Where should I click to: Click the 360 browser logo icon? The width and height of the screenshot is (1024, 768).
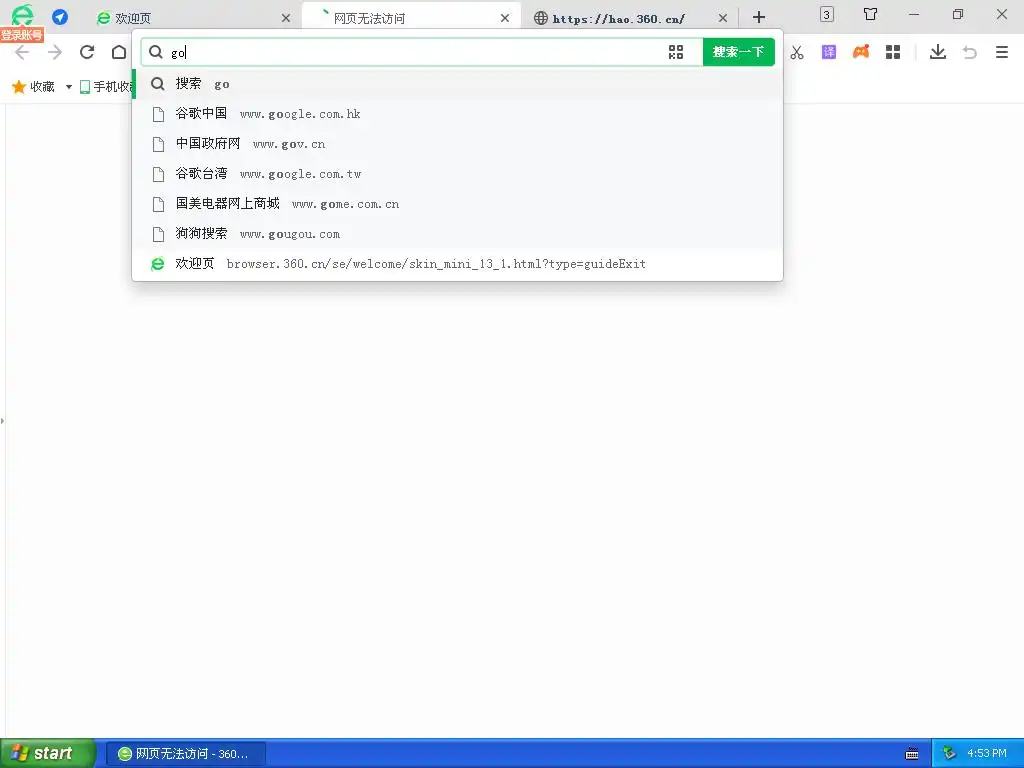point(22,14)
